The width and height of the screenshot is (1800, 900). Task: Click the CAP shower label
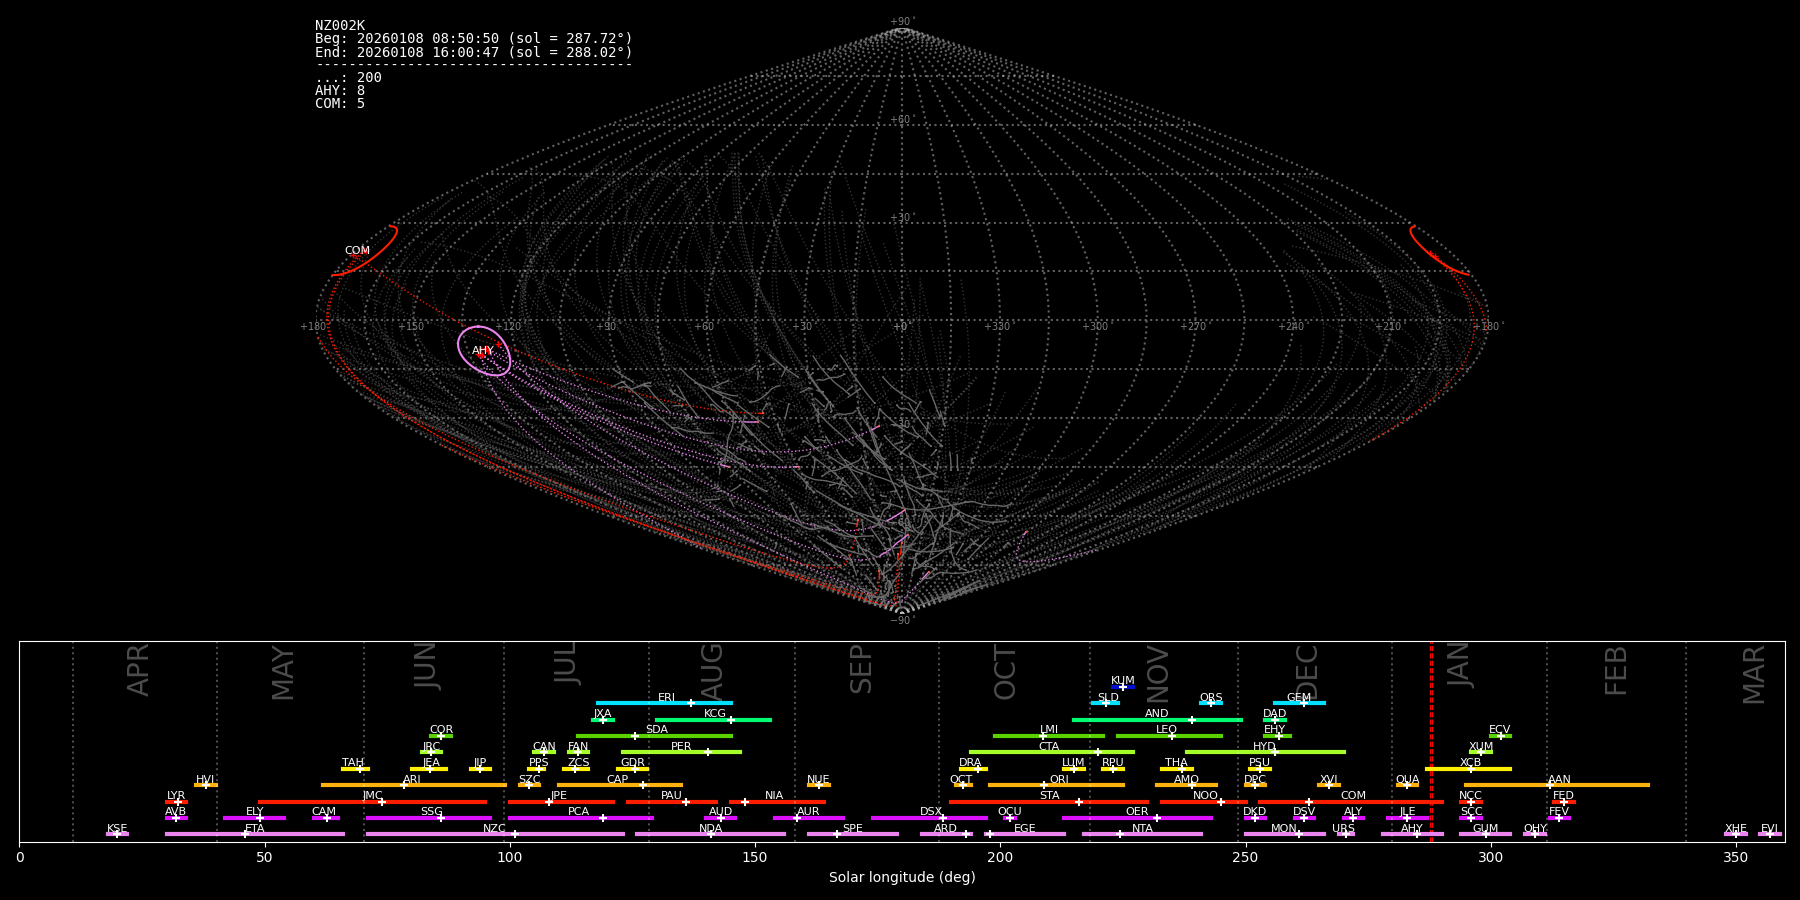(618, 780)
